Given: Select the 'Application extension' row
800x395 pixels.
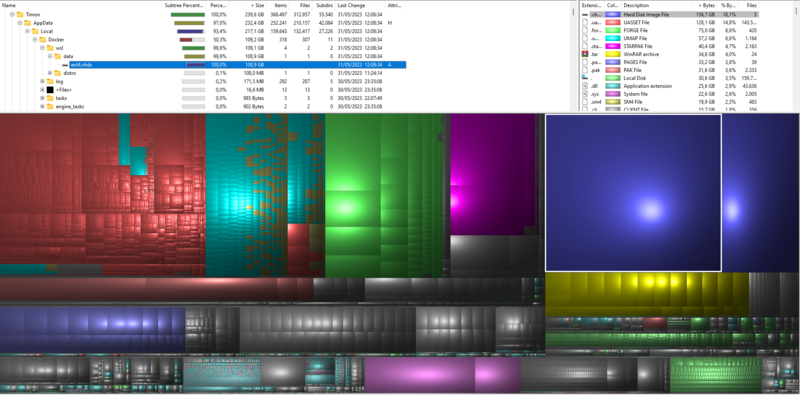Looking at the screenshot, I should point(670,86).
